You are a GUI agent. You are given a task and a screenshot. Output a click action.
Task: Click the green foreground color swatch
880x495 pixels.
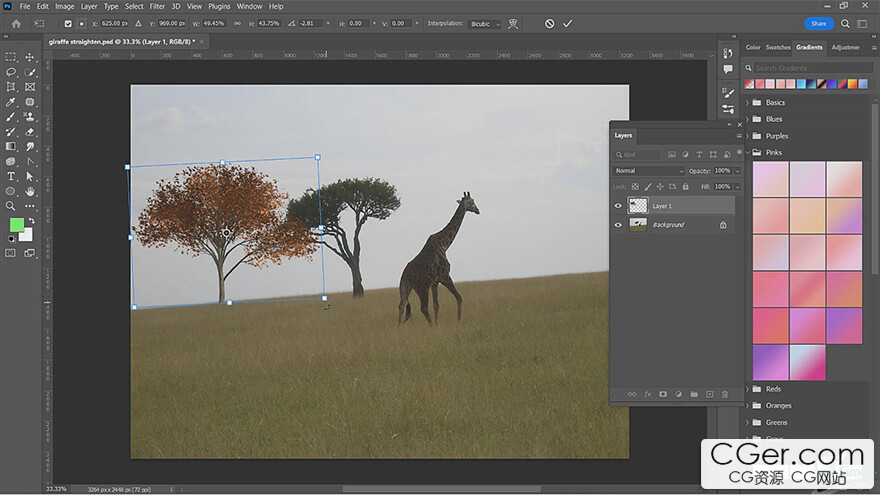tap(17, 224)
